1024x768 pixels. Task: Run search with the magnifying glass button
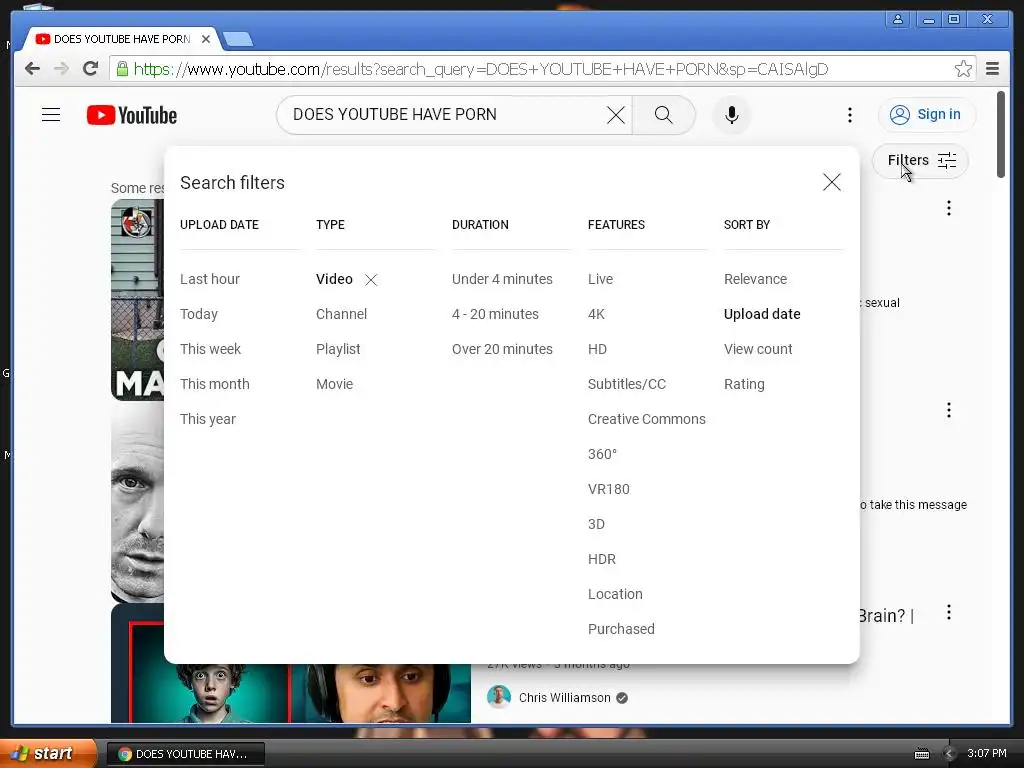[664, 115]
